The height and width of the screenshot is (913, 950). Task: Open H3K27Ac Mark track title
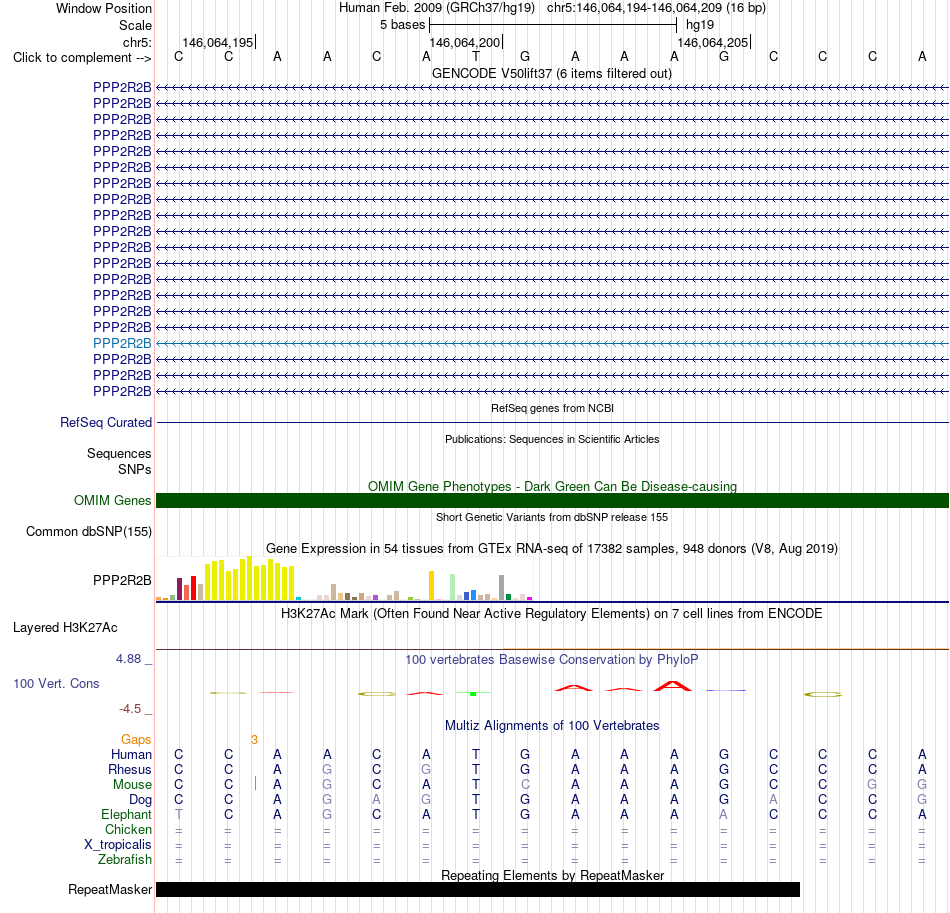point(552,614)
